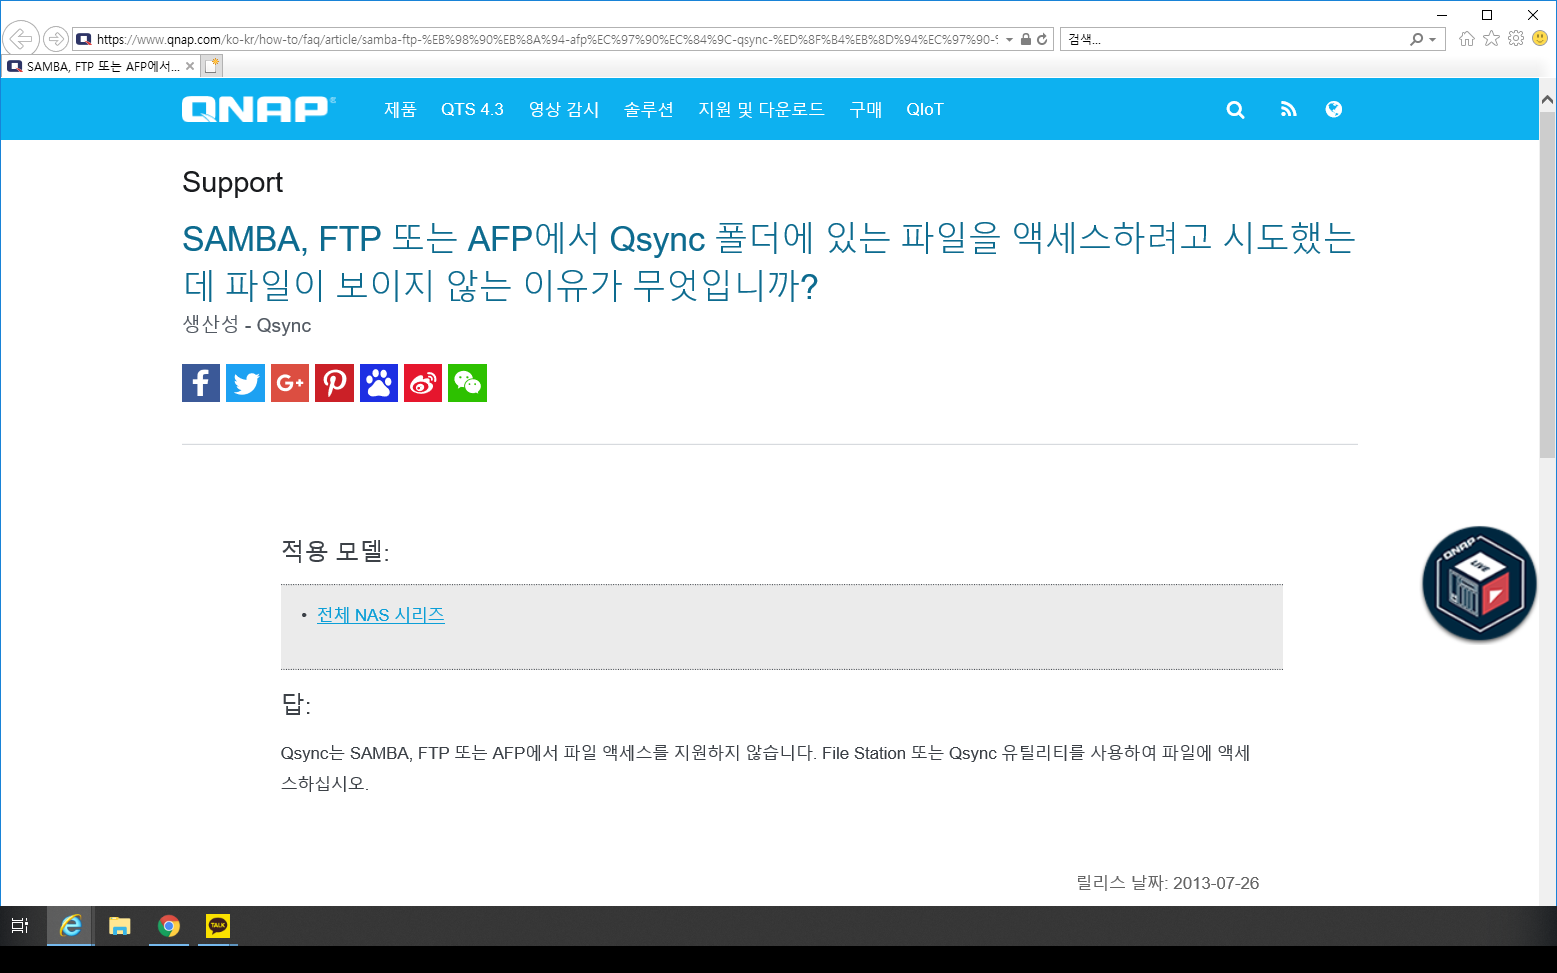Pin the article with Pinterest icon
The image size is (1557, 973).
334,383
